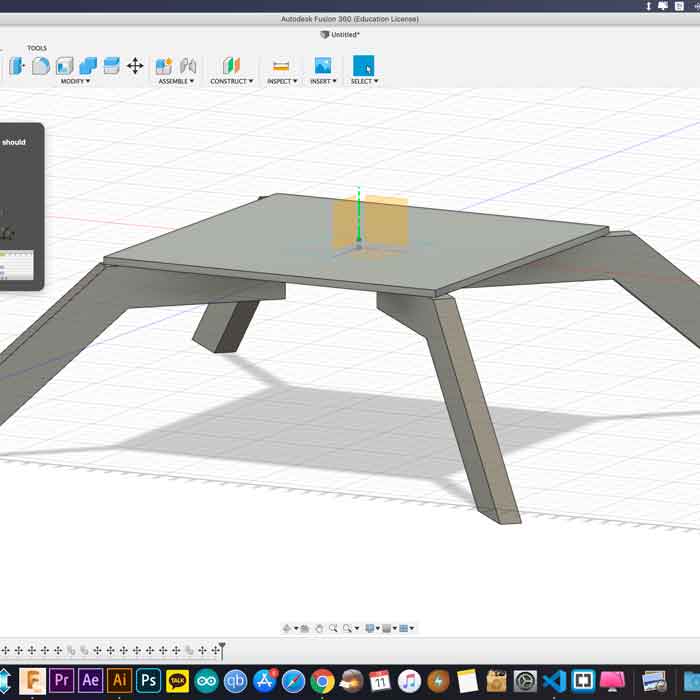700x700 pixels.
Task: Click the last move feature in timeline
Action: 215,651
